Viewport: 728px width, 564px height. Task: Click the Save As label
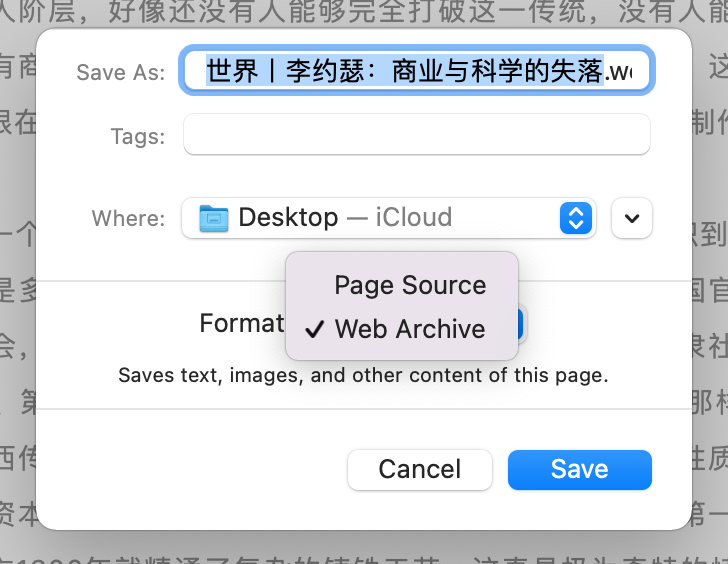[121, 72]
